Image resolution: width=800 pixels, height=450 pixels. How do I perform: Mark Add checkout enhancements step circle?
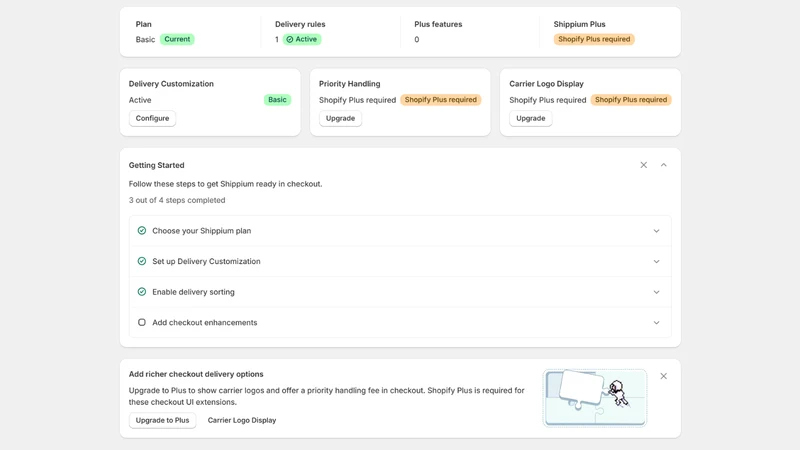pos(142,322)
